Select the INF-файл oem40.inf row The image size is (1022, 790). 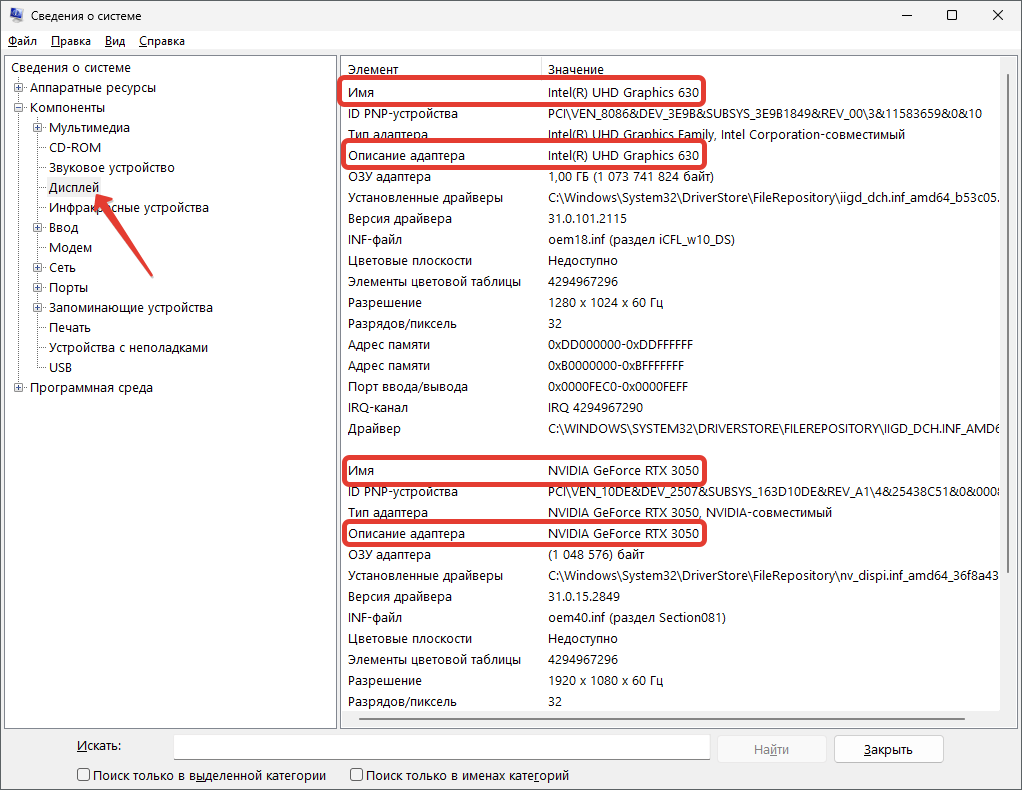coord(671,617)
